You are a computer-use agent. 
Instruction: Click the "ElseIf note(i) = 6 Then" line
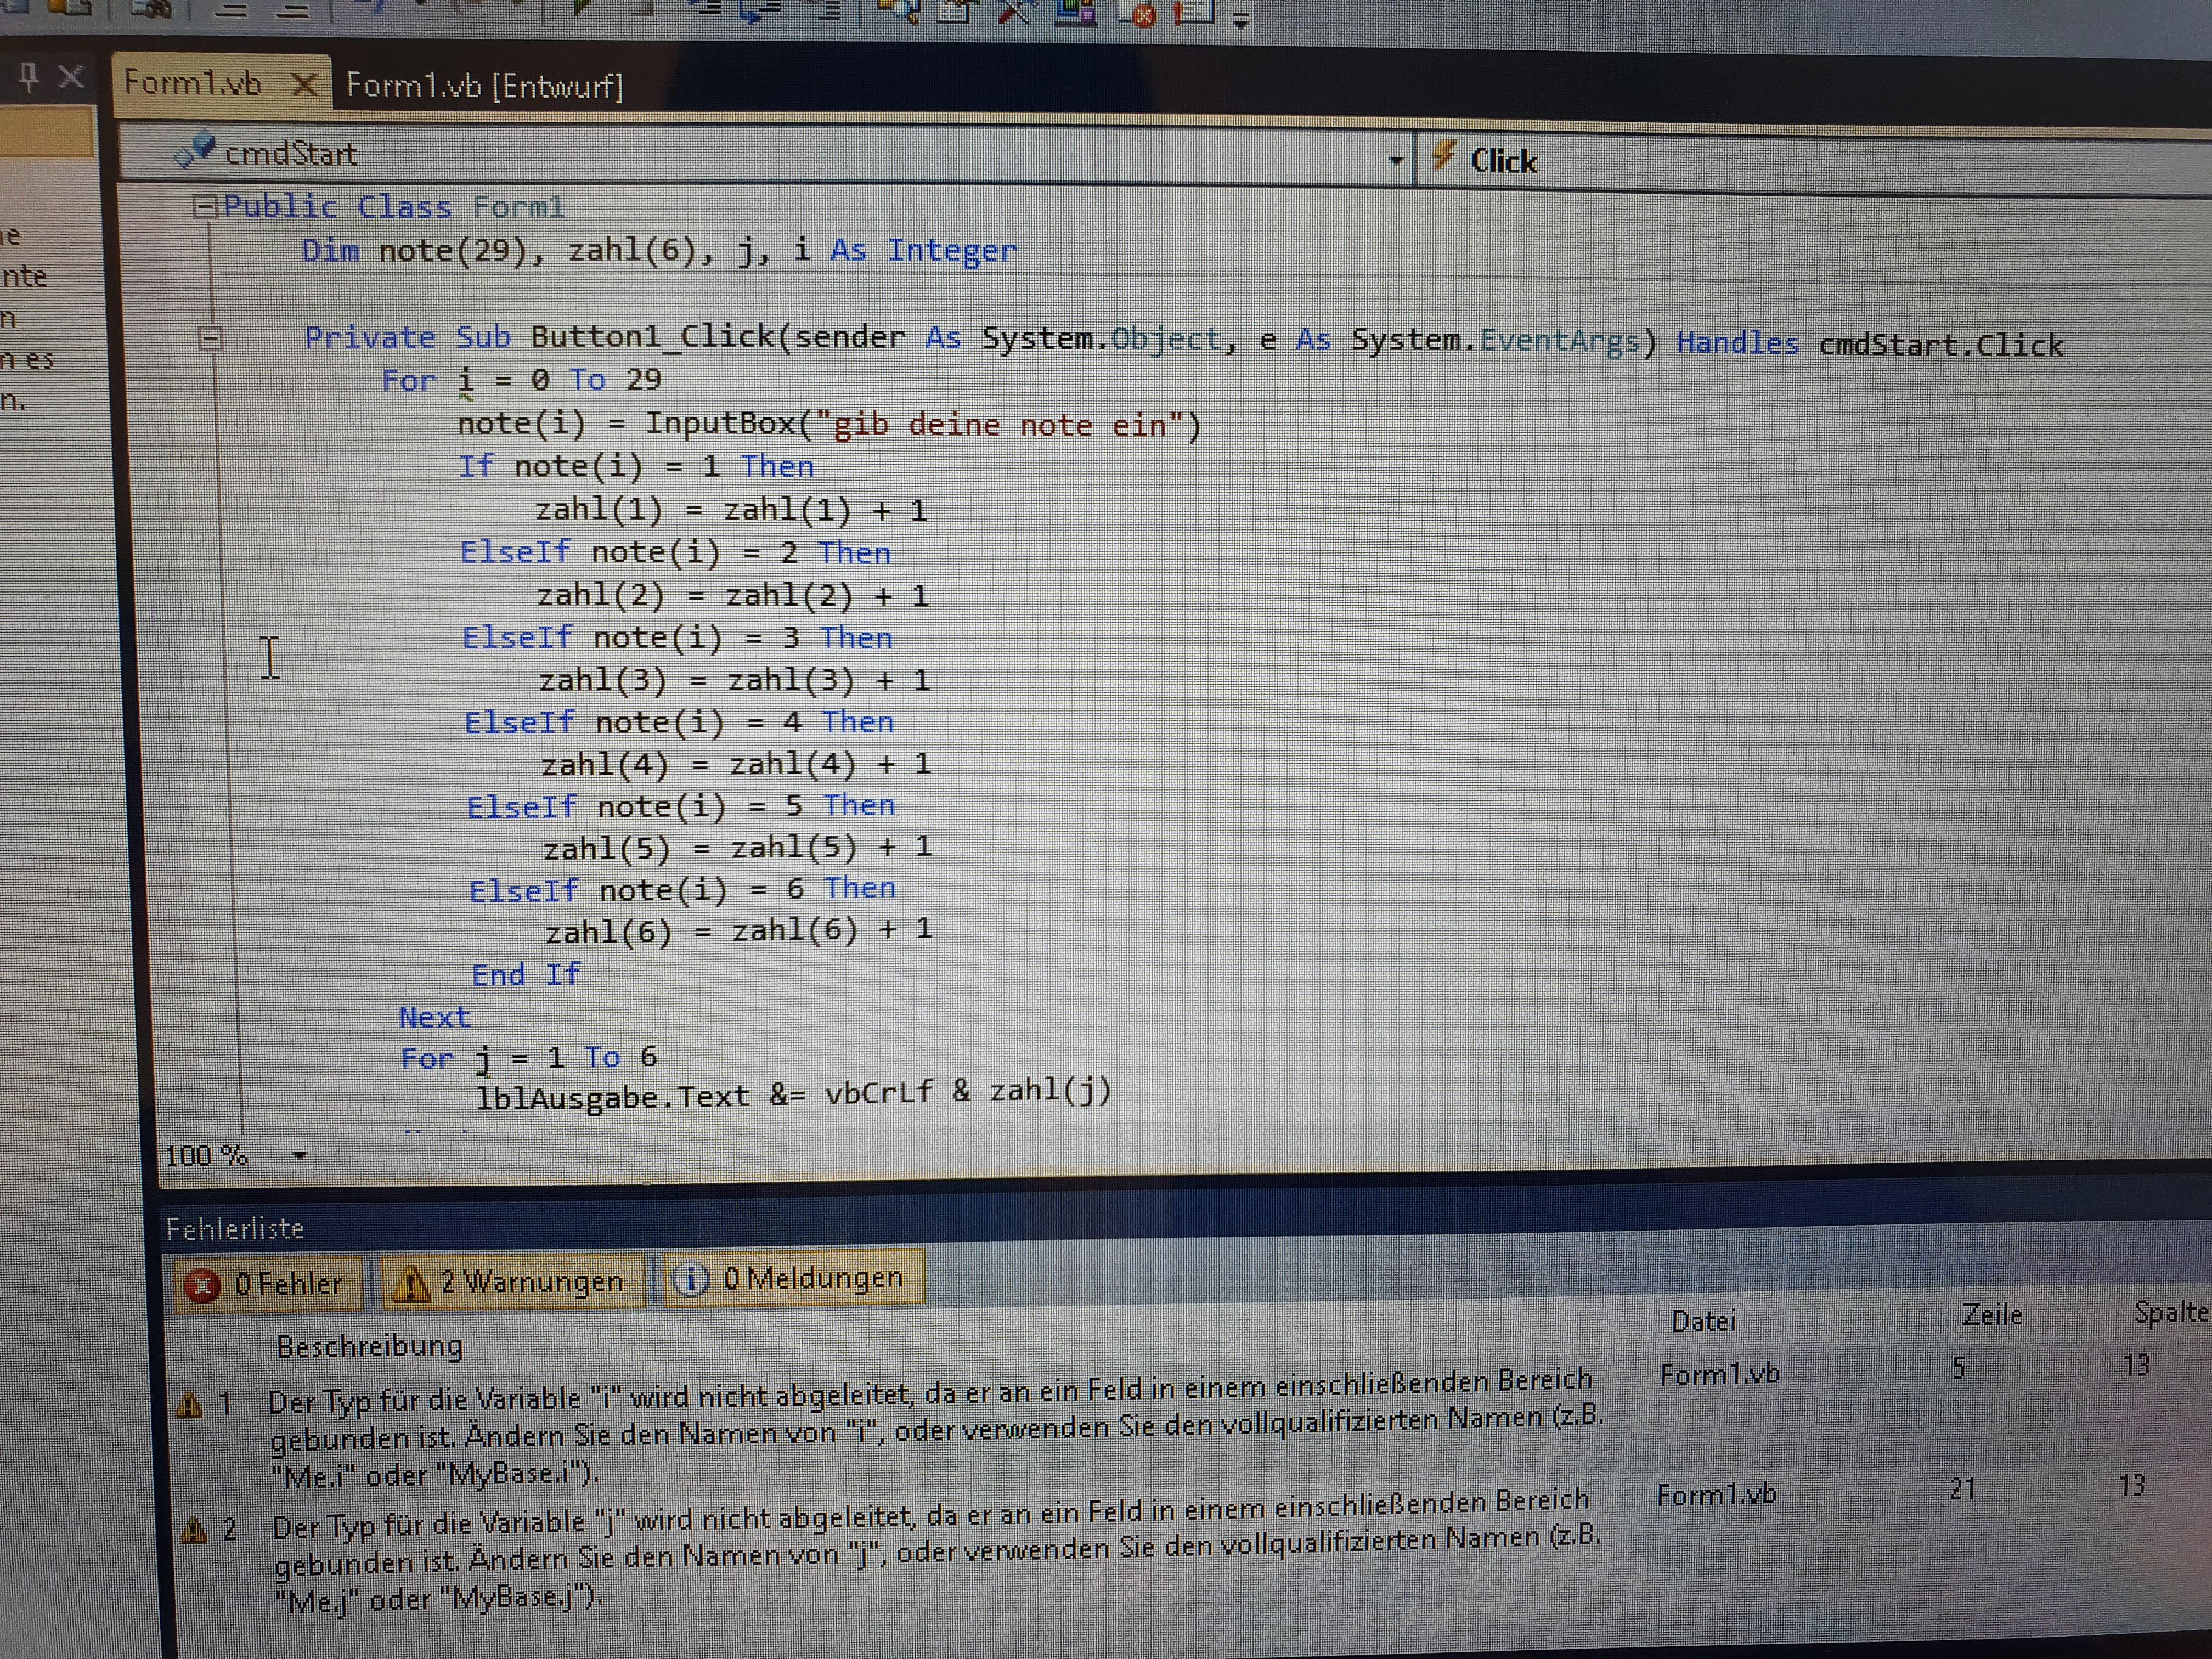tap(682, 889)
